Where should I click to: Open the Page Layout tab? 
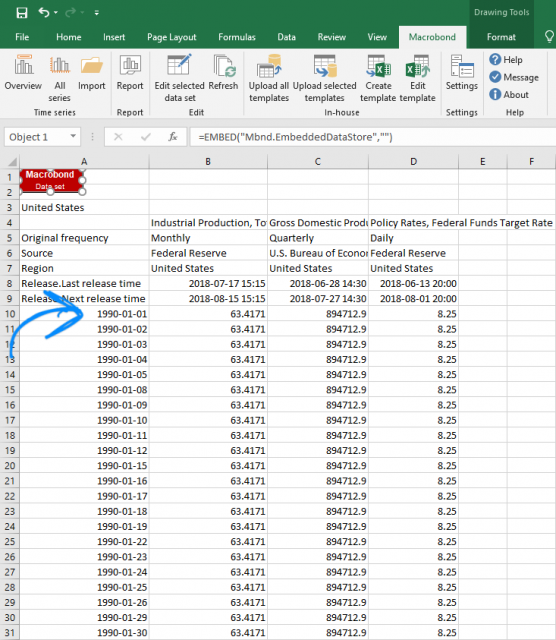[x=171, y=37]
